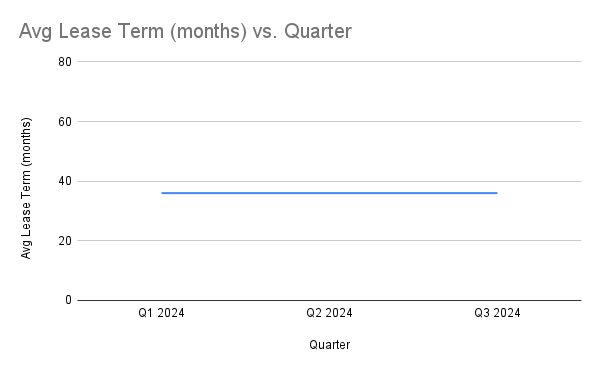Select the horizontal gridline at value 40
The height and width of the screenshot is (371, 600).
tap(329, 181)
